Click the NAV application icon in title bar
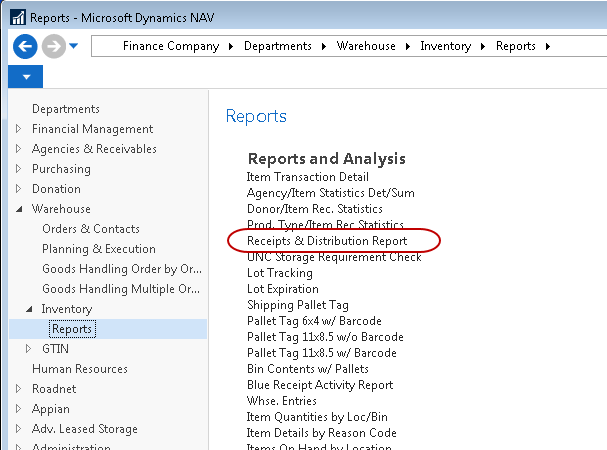607x450 pixels. [x=15, y=17]
